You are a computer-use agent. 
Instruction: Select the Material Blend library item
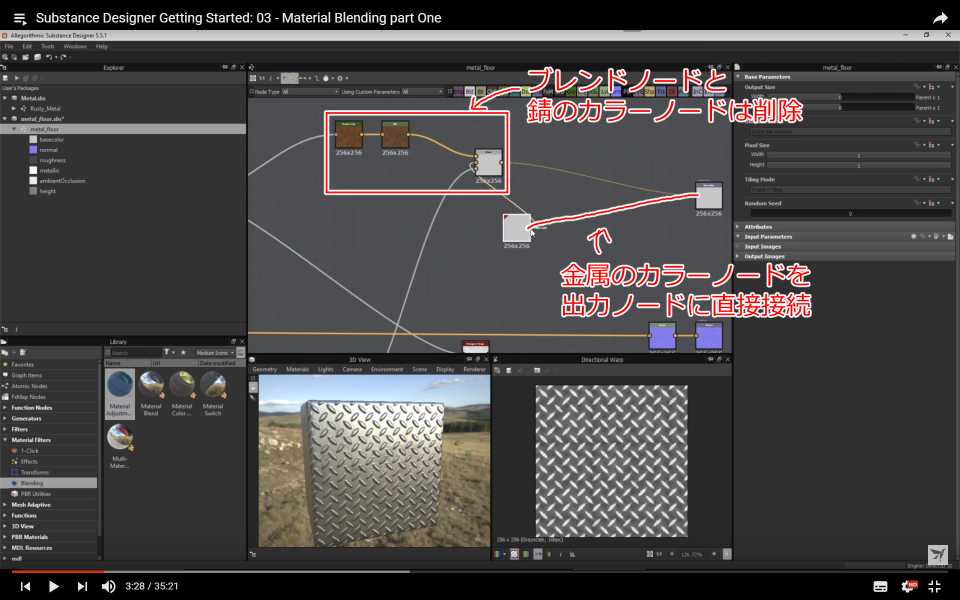pyautogui.click(x=151, y=394)
